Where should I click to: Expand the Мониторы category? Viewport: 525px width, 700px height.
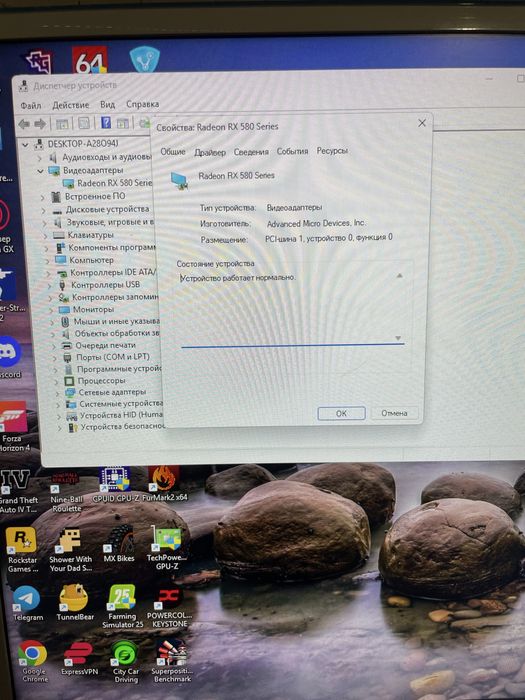(52, 310)
